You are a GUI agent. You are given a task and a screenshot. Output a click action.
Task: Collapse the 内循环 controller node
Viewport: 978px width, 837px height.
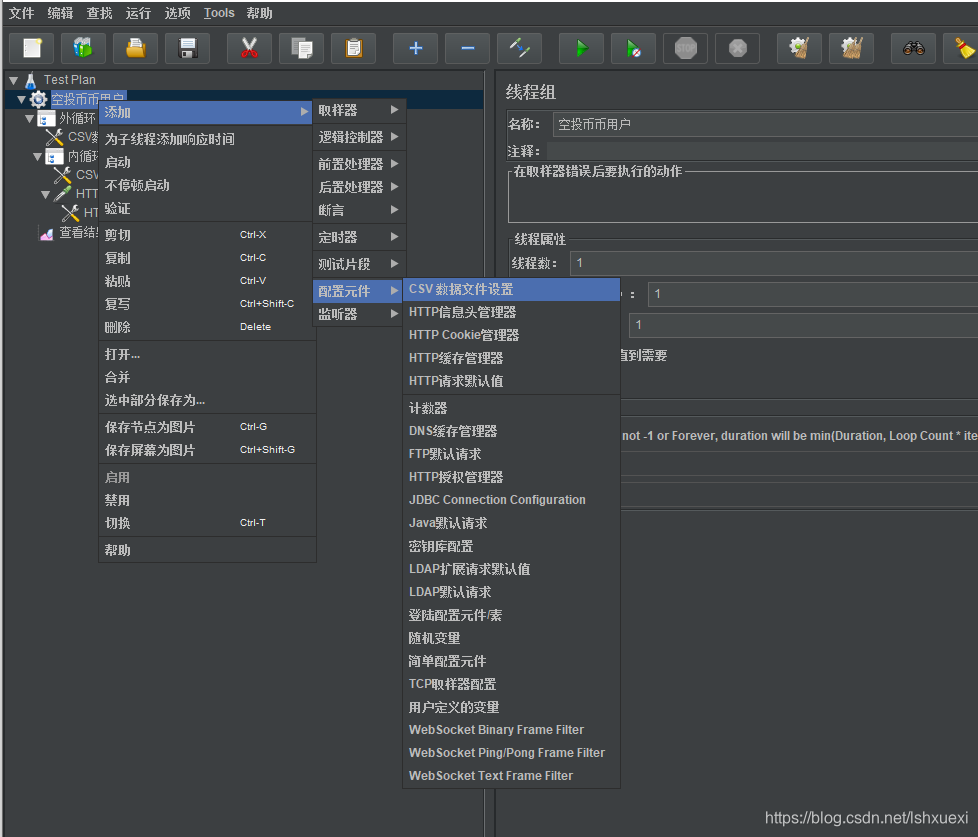point(37,157)
